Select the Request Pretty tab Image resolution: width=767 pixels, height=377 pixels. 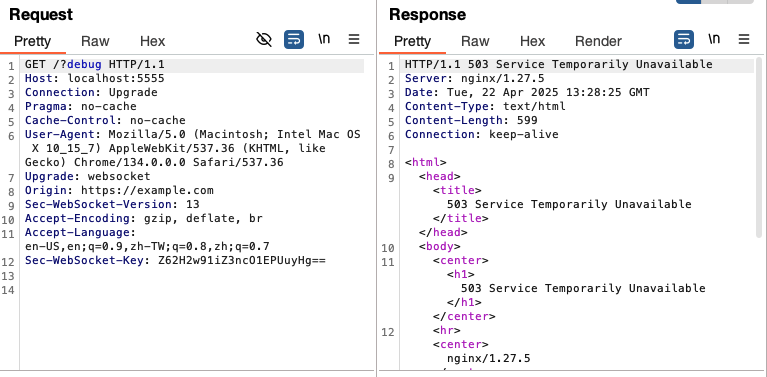click(x=32, y=41)
